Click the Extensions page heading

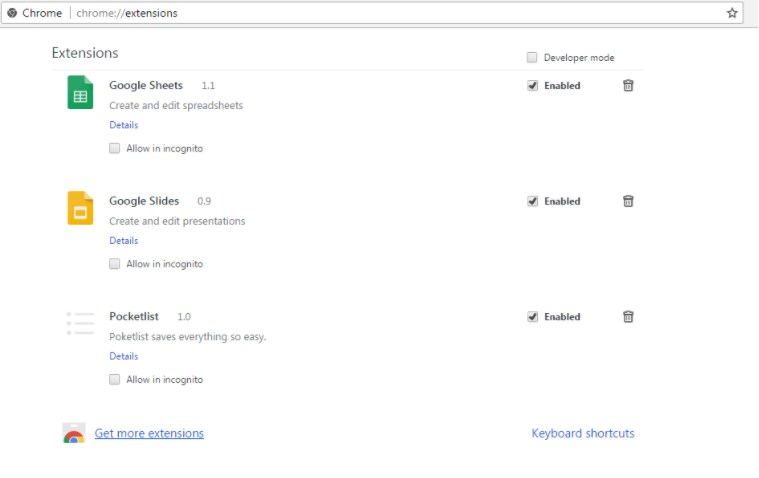[85, 53]
